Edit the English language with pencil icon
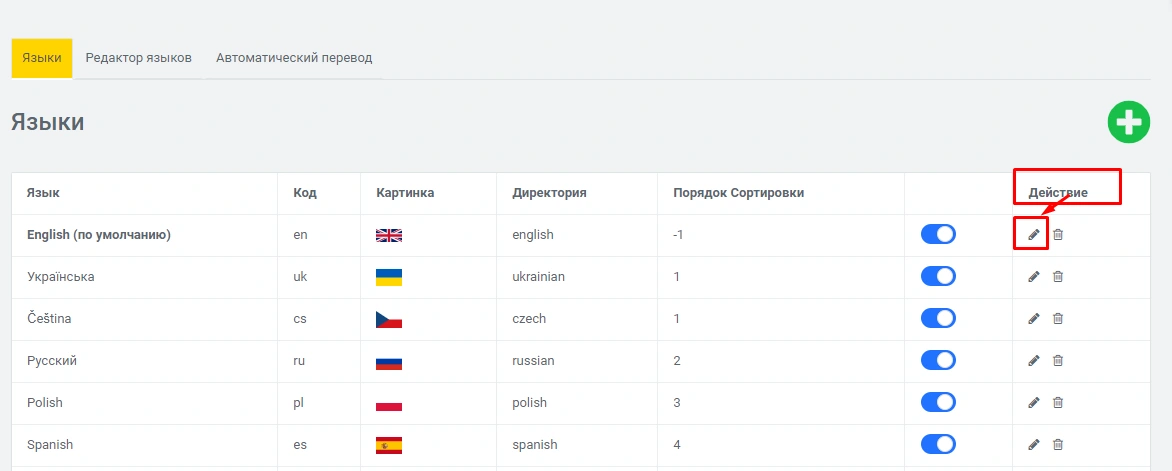 1034,235
